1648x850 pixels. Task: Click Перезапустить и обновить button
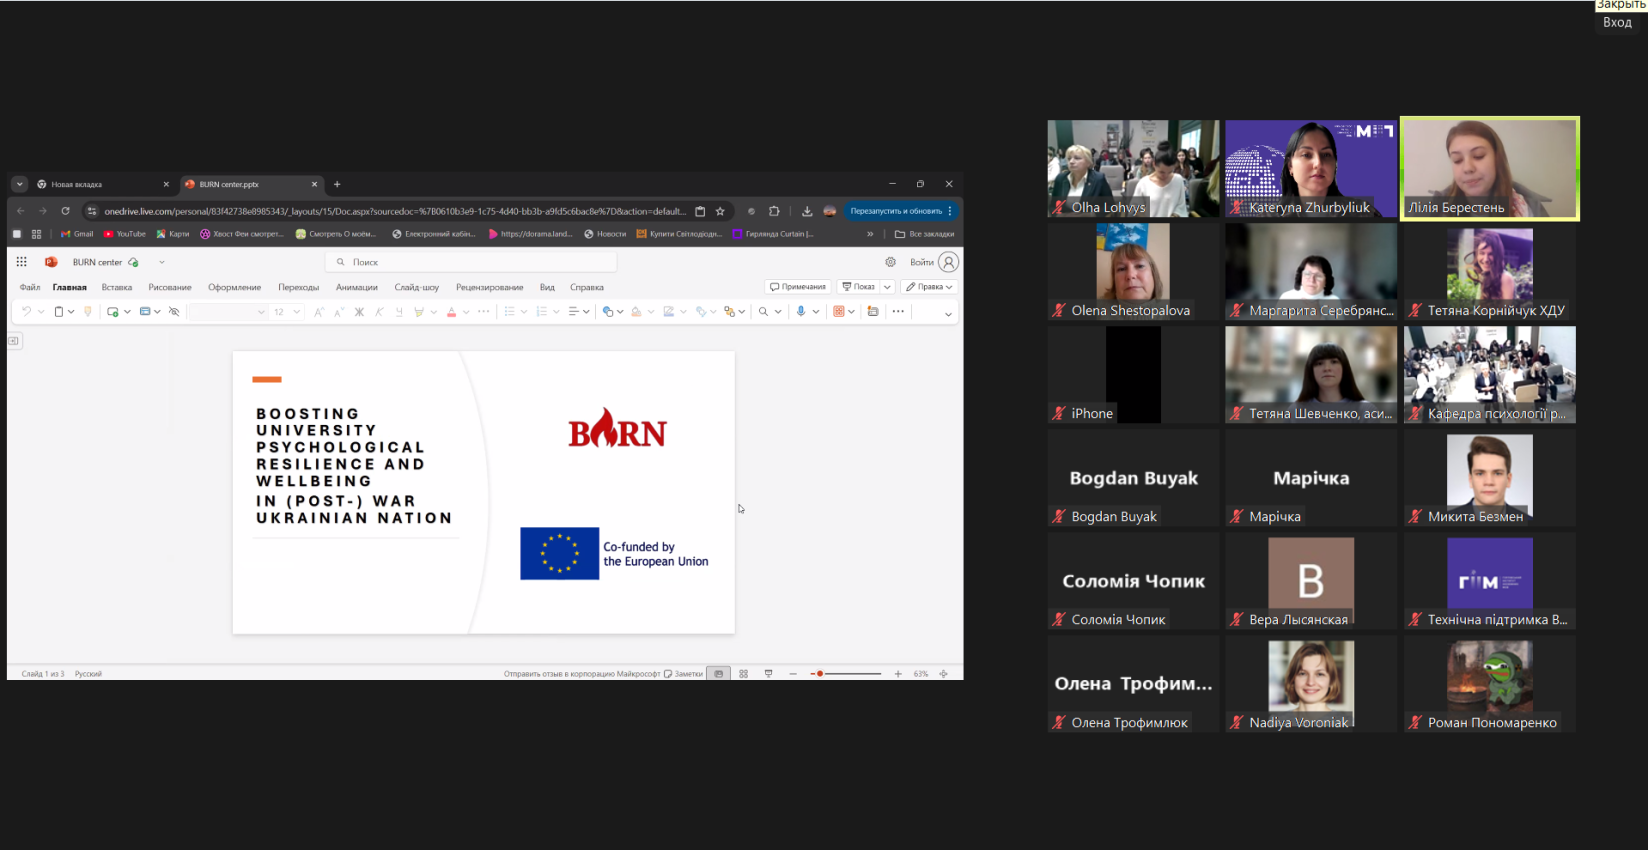pos(896,211)
